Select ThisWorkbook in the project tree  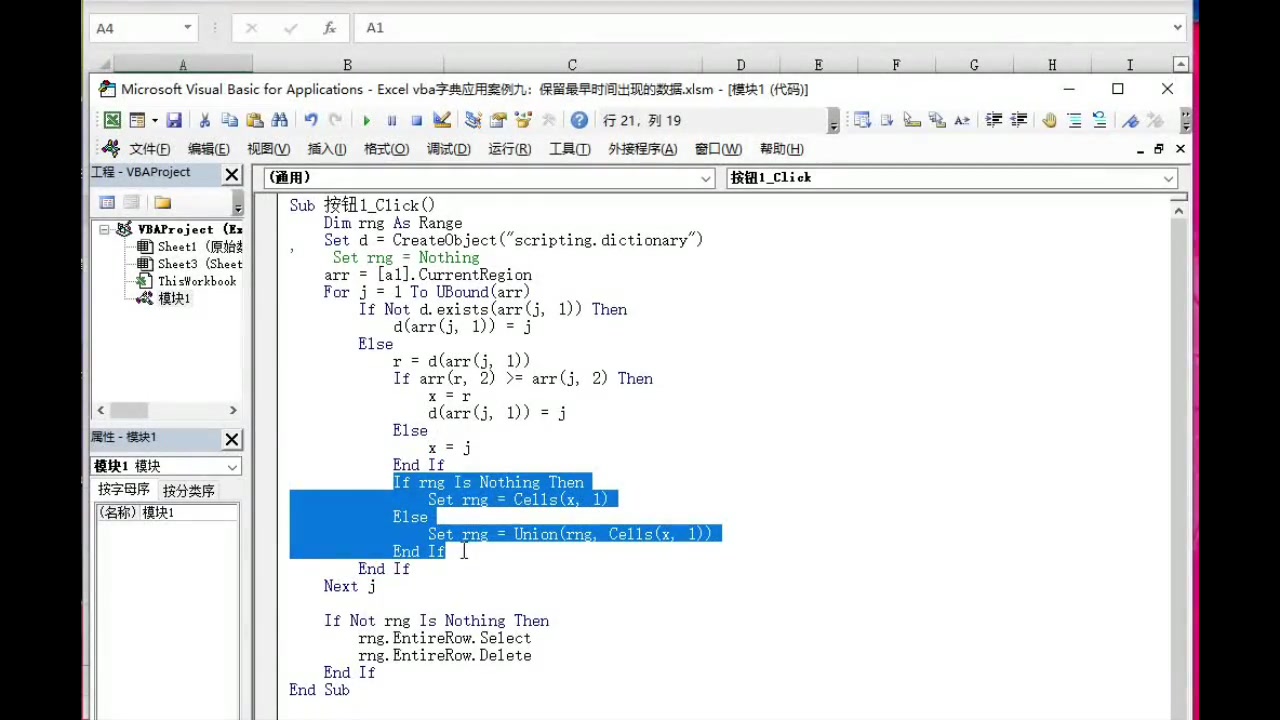click(x=196, y=281)
